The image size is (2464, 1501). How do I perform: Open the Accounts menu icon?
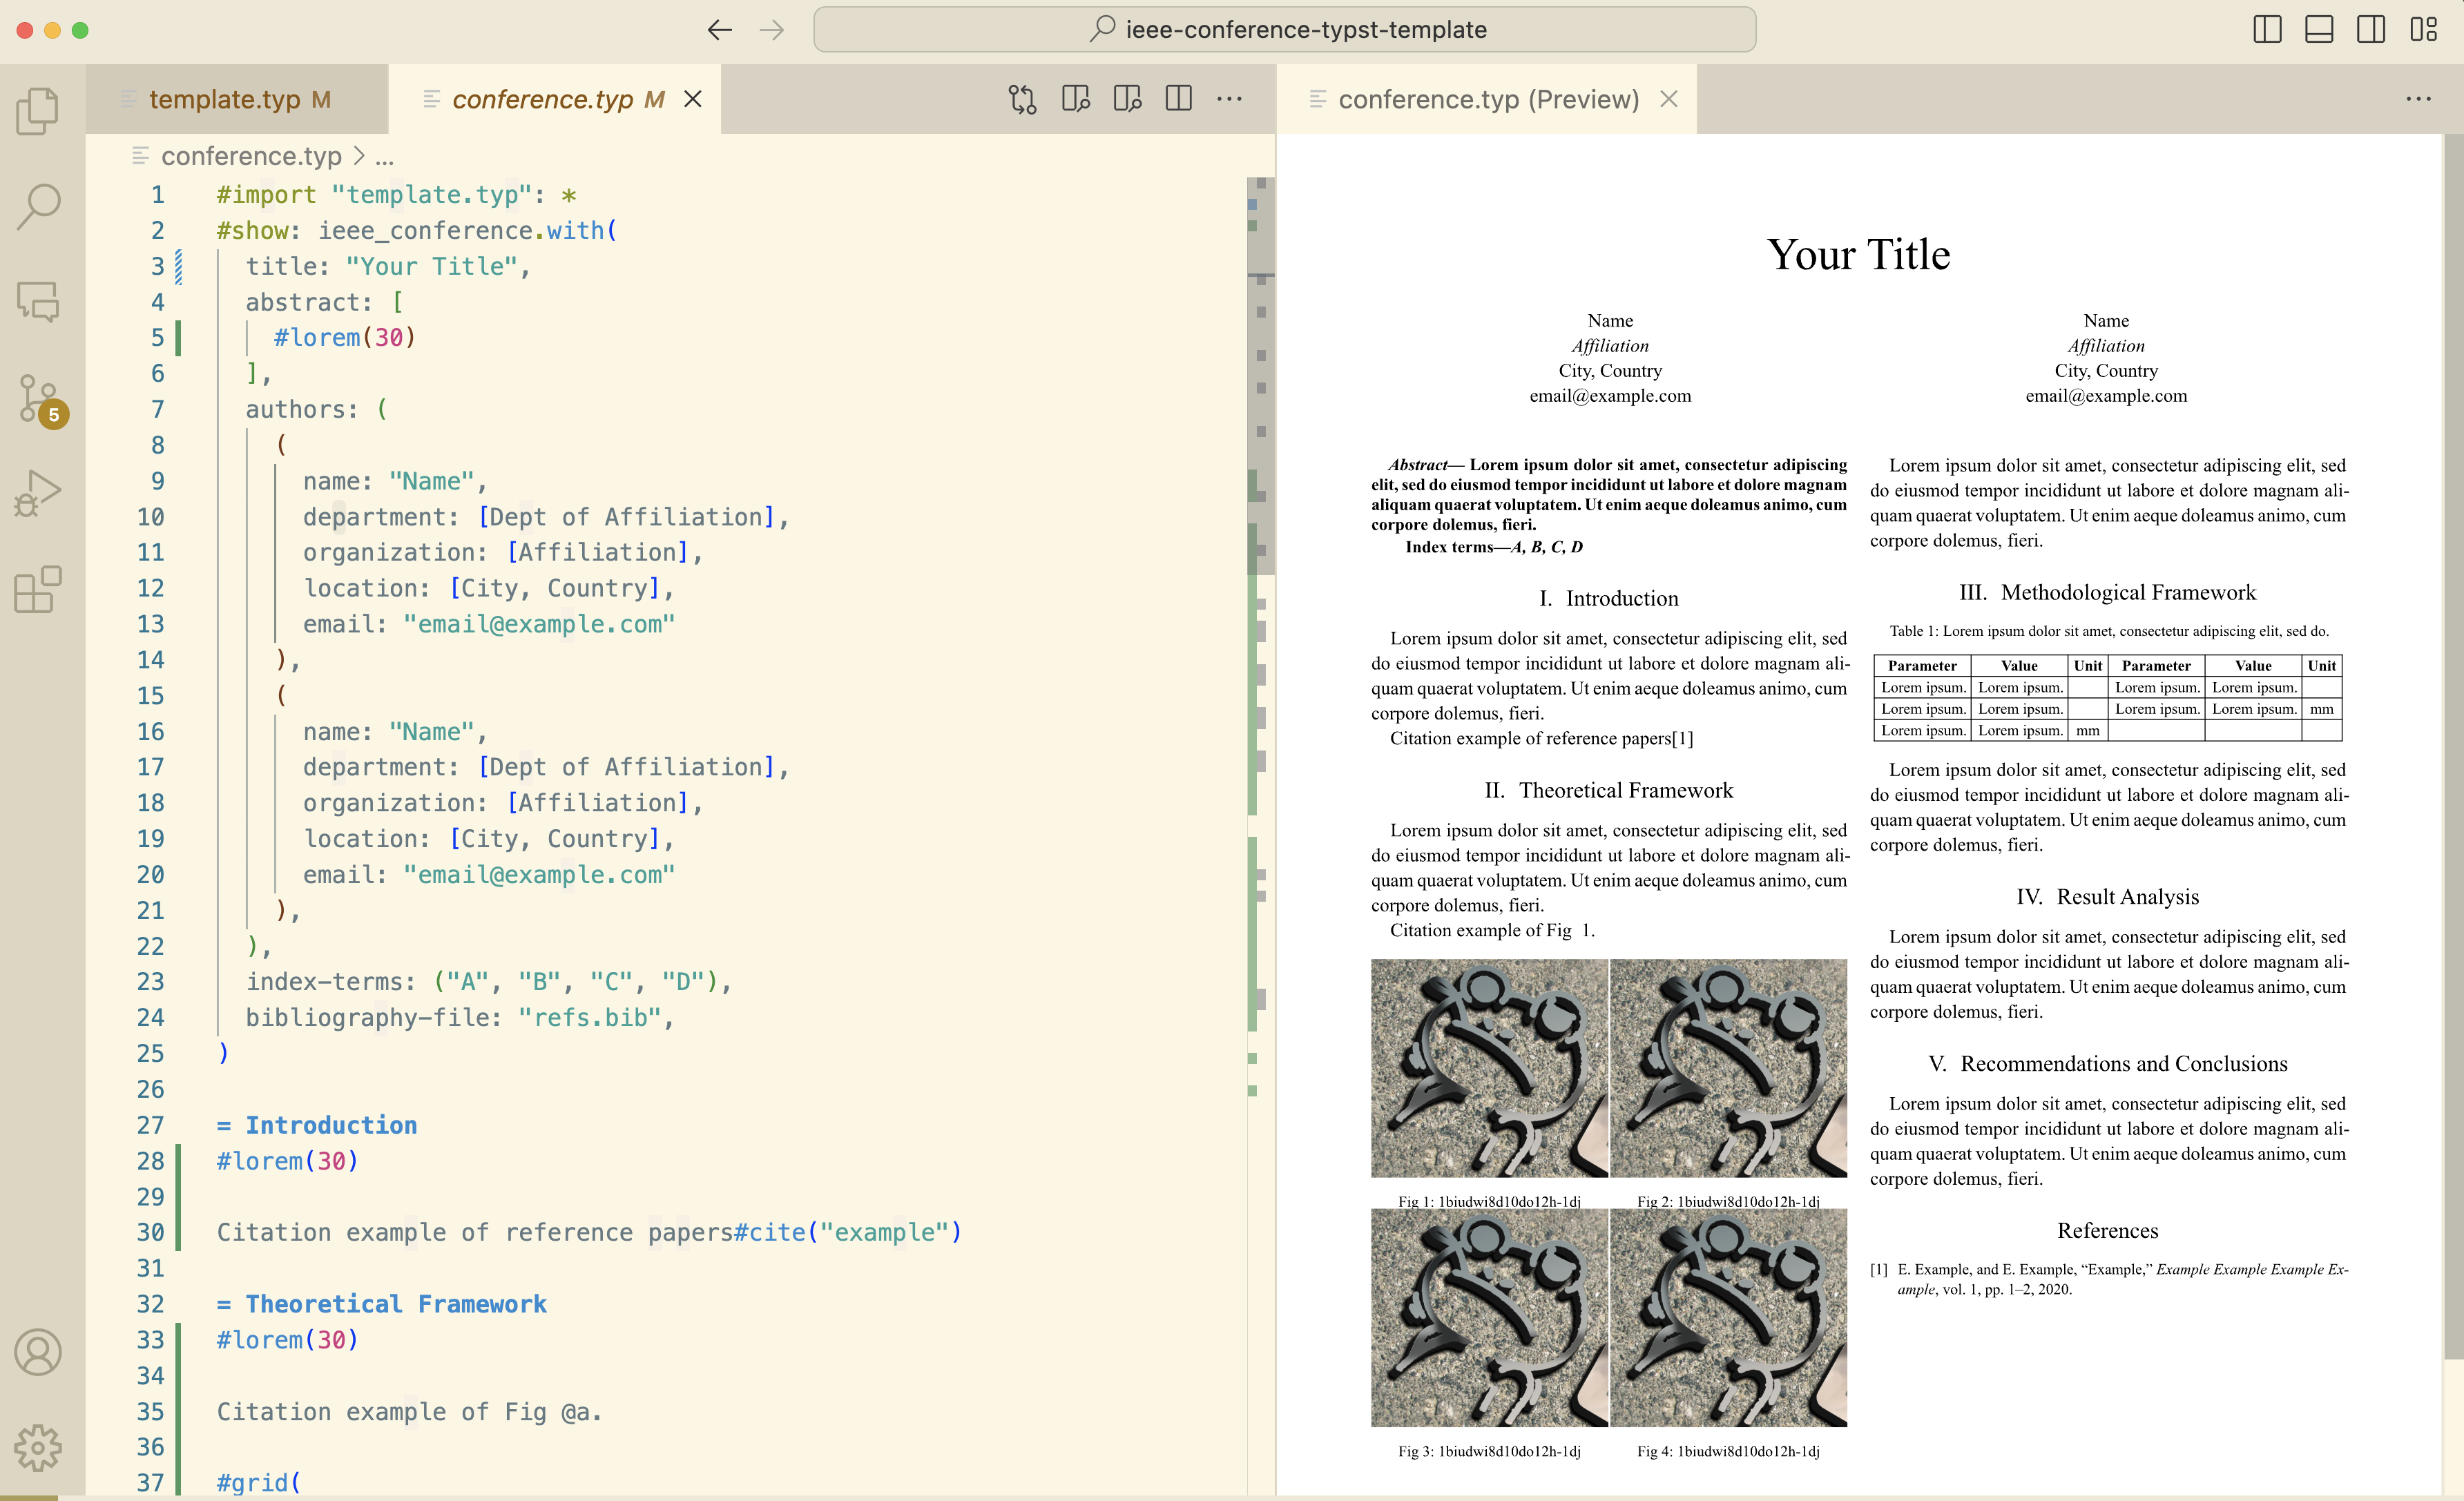pos(38,1352)
